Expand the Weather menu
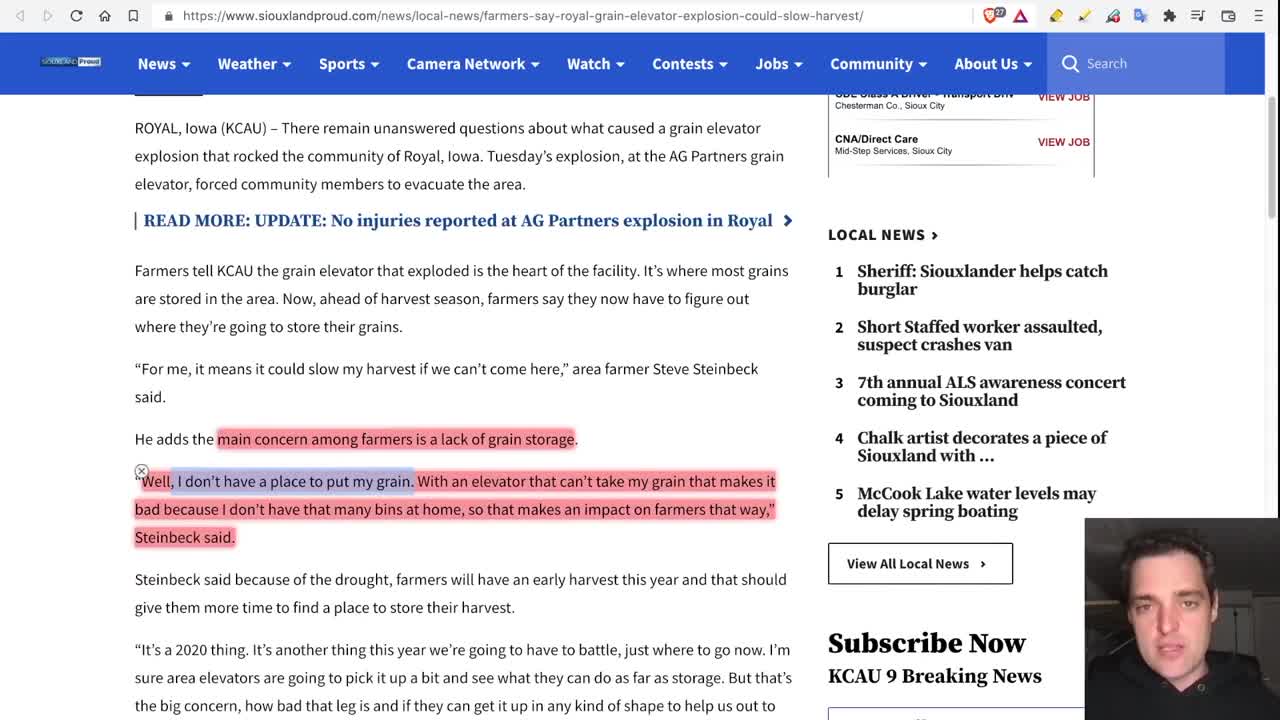 (x=254, y=63)
